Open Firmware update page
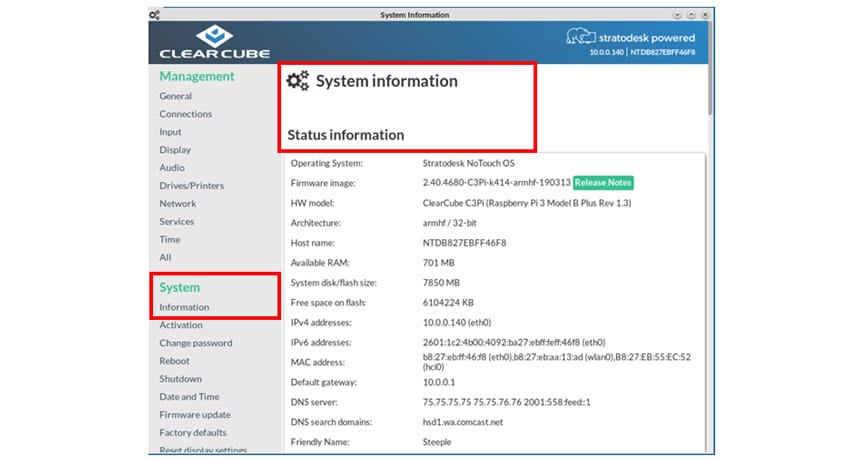The height and width of the screenshot is (461, 850). [195, 414]
